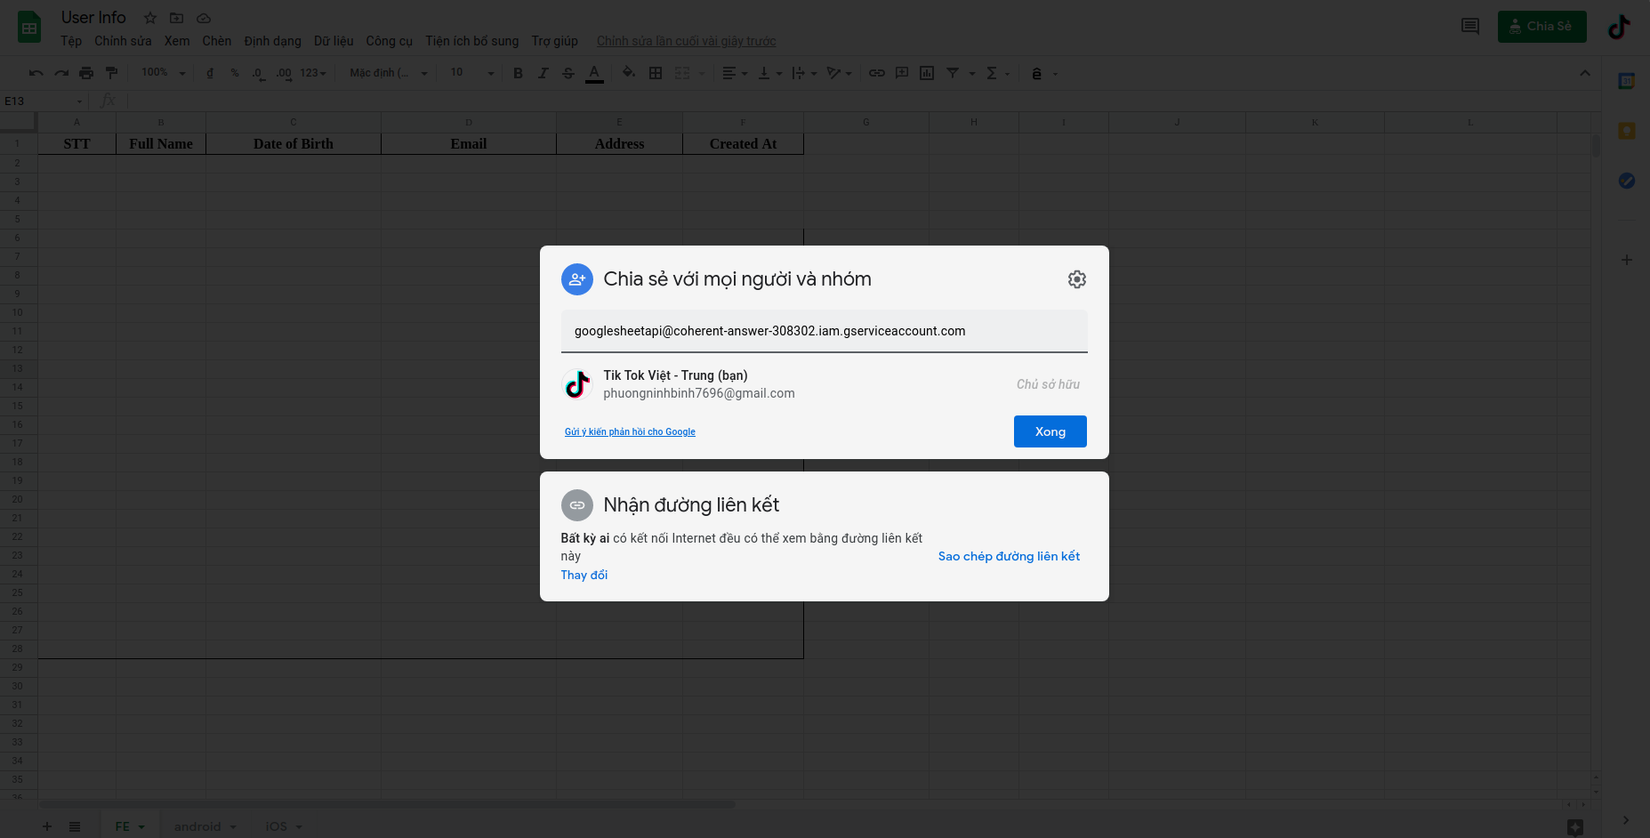Viewport: 1650px width, 838px height.
Task: Open the Chèn menu
Action: click(x=217, y=41)
